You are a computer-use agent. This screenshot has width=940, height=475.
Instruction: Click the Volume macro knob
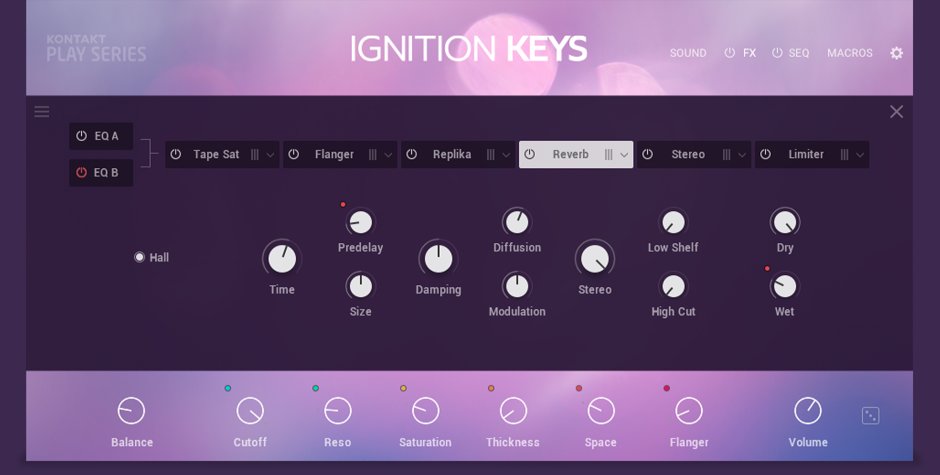pos(808,411)
